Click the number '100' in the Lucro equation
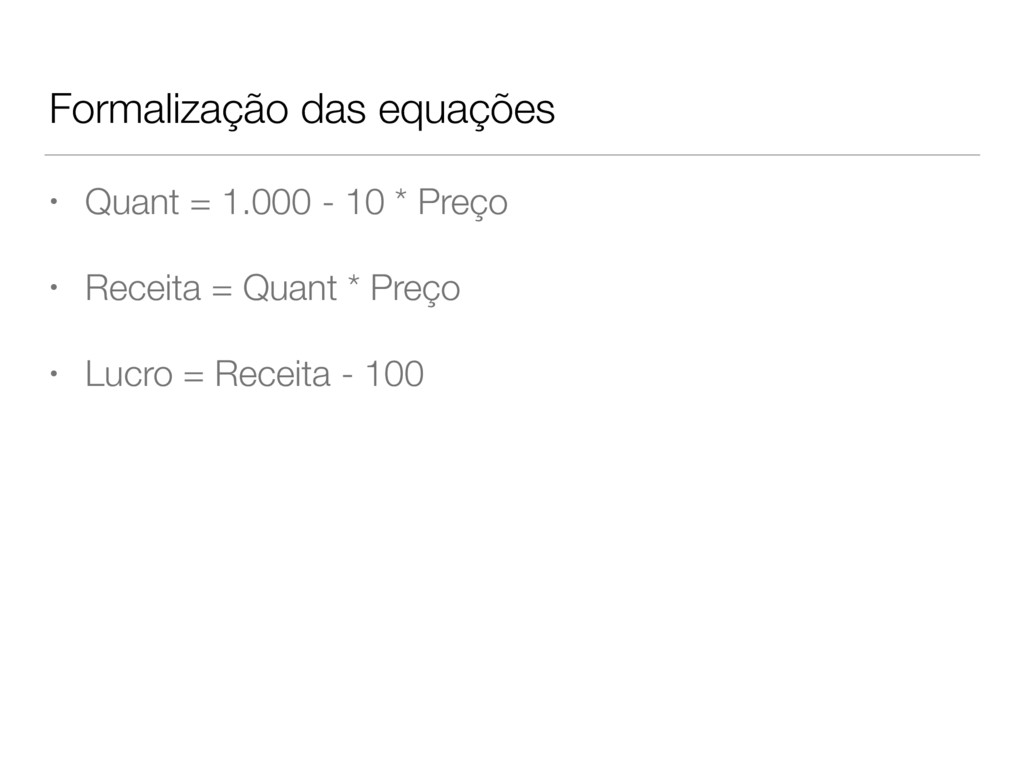The image size is (1024, 768). pyautogui.click(x=394, y=374)
